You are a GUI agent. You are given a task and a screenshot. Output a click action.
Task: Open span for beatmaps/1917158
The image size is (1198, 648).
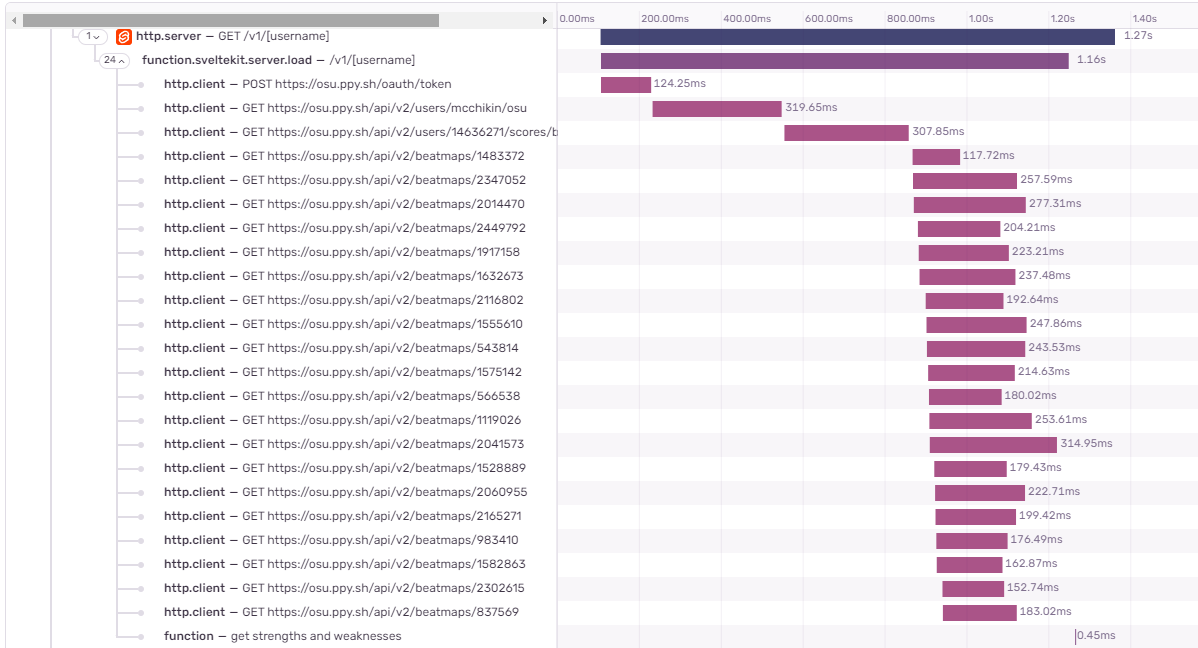coord(342,252)
